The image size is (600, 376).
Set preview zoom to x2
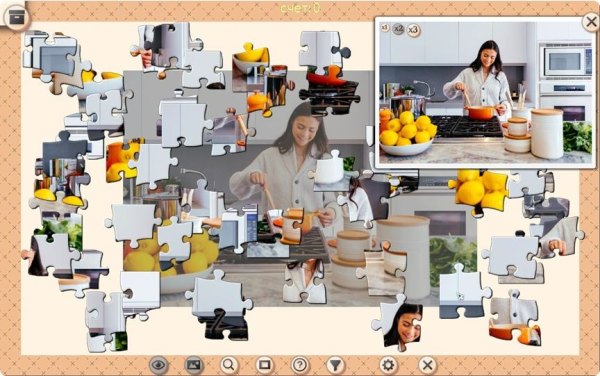pyautogui.click(x=398, y=29)
